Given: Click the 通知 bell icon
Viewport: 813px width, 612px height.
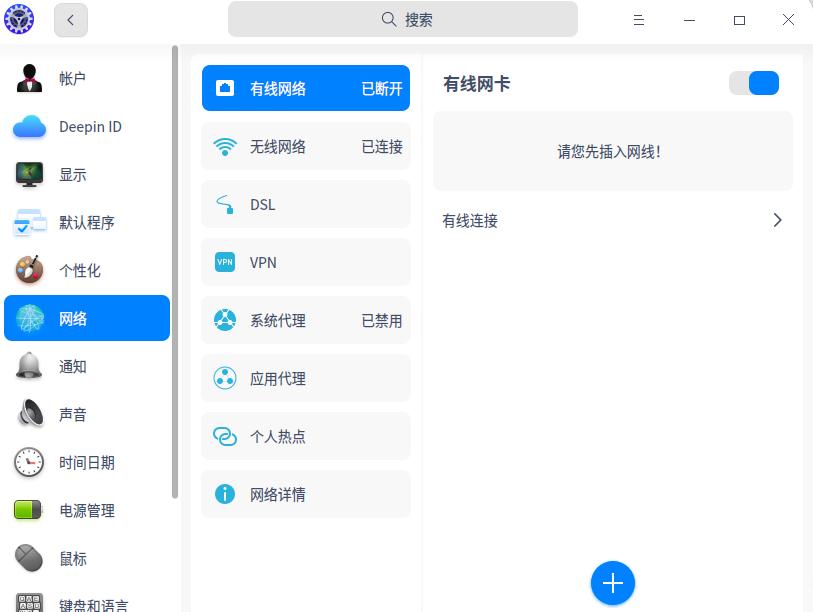Looking at the screenshot, I should (x=29, y=366).
